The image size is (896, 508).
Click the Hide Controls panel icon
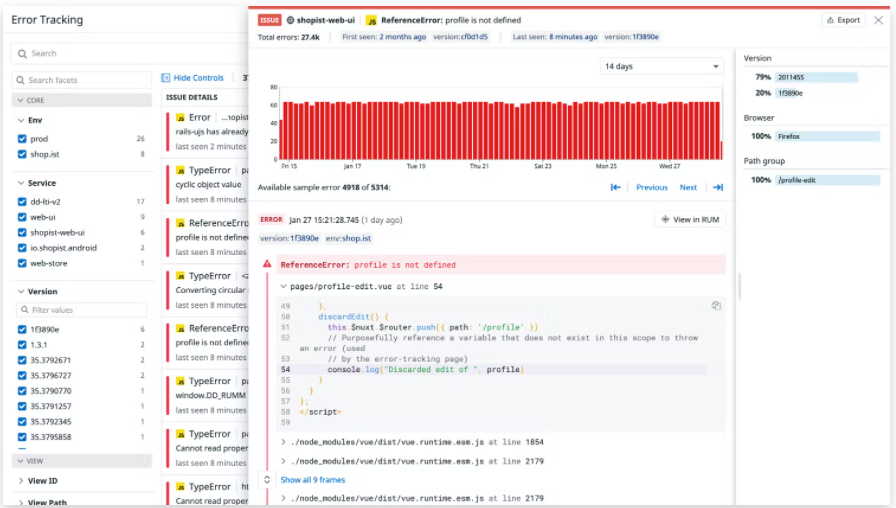pos(166,78)
